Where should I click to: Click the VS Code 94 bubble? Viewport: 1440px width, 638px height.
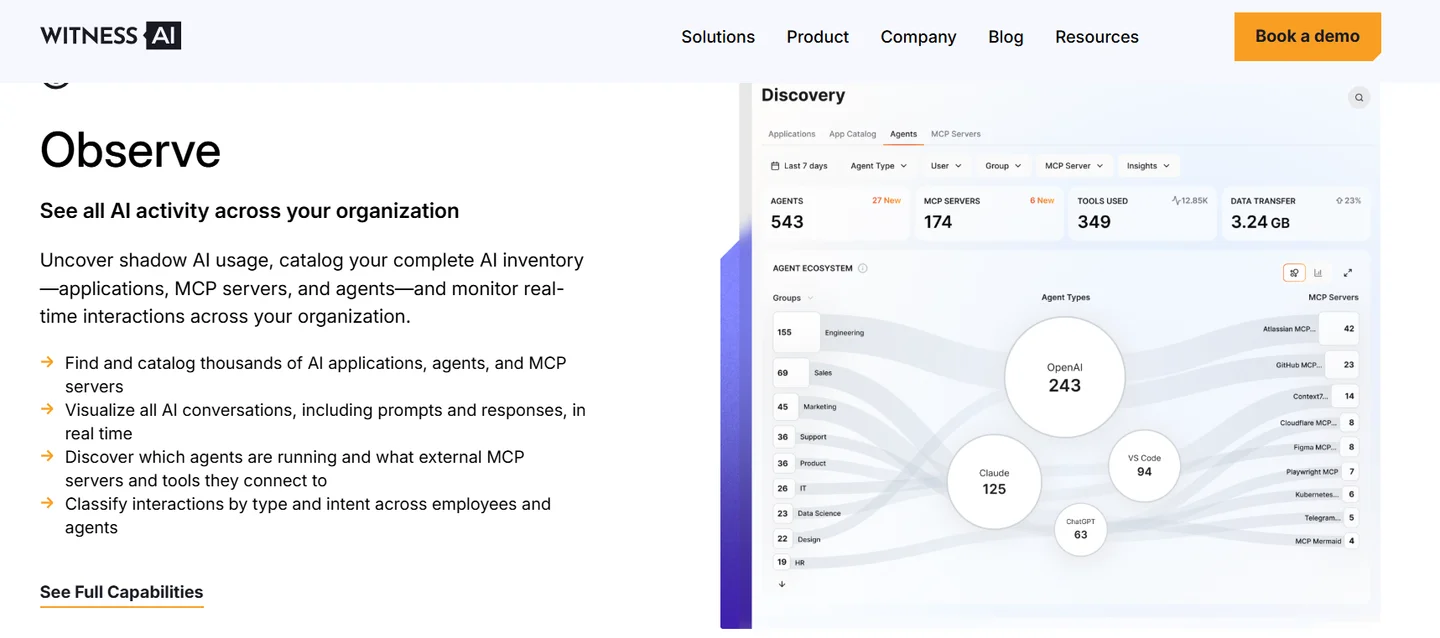(x=1144, y=465)
